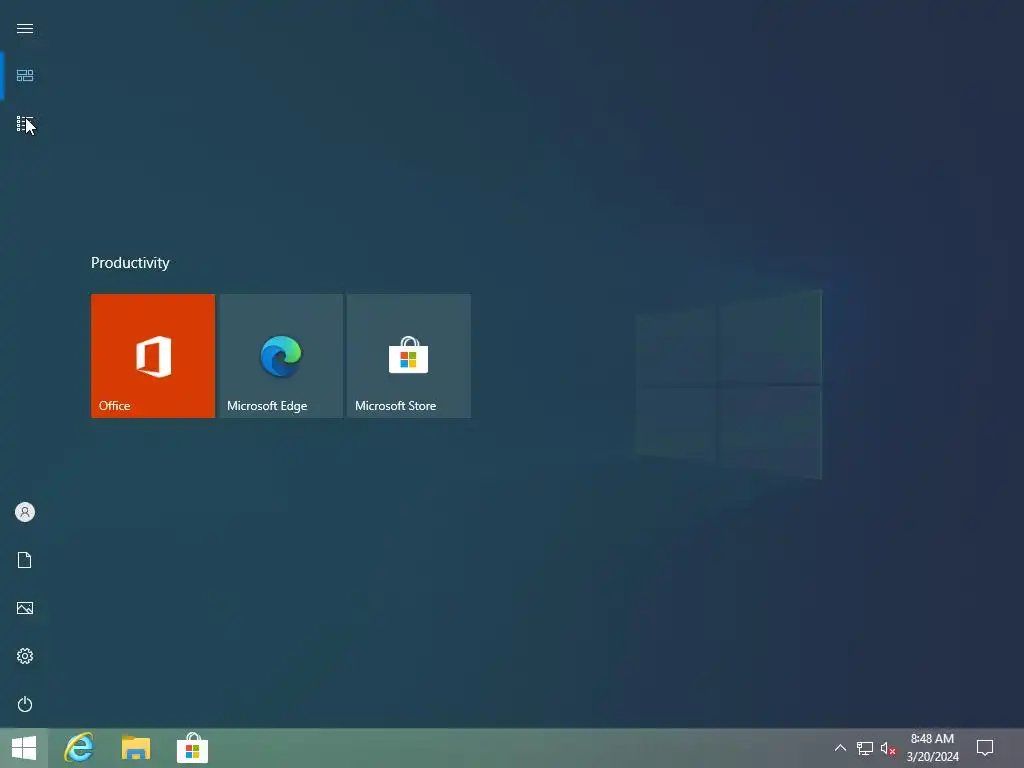The height and width of the screenshot is (768, 1024).
Task: Select the Pinned tiles view icon
Action: [25, 76]
